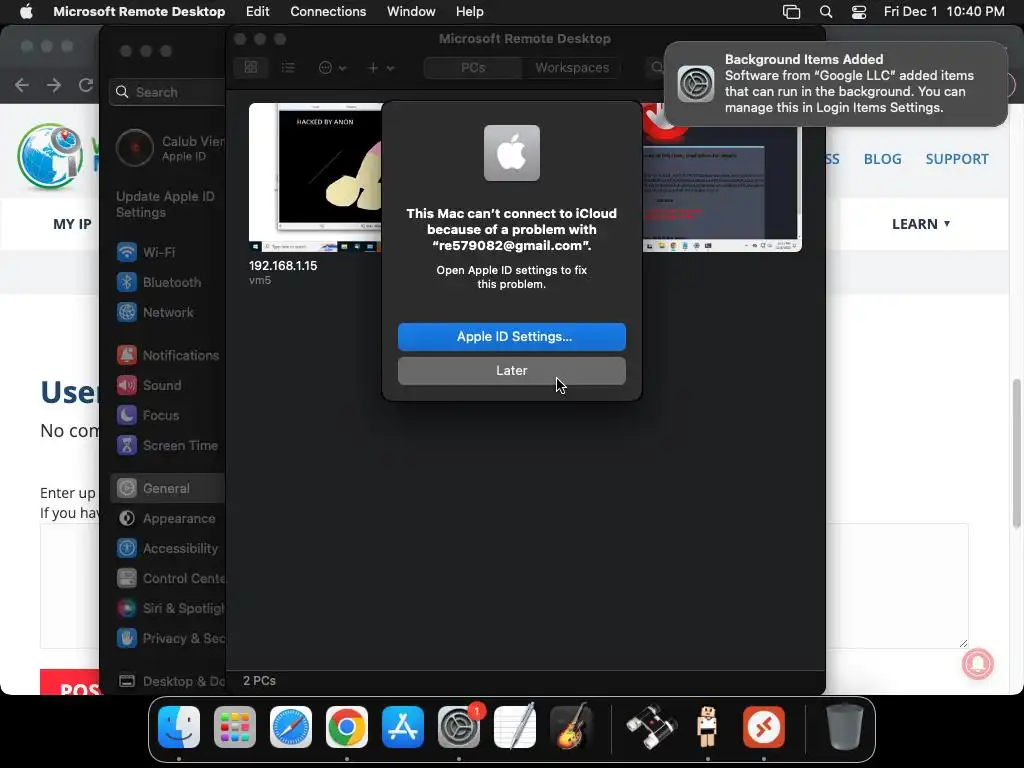Viewport: 1024px width, 768px height.
Task: Open Google Chrome from the Dock
Action: pos(347,727)
